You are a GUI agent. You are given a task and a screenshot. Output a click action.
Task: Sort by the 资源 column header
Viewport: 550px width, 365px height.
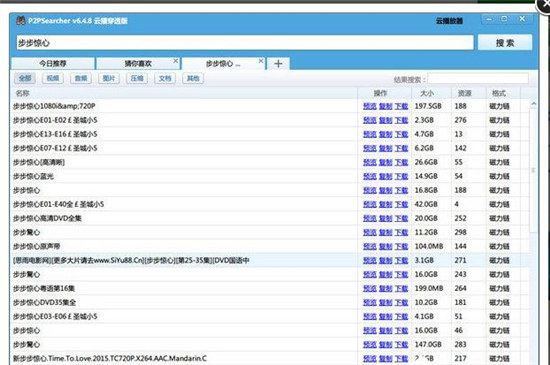(x=469, y=93)
